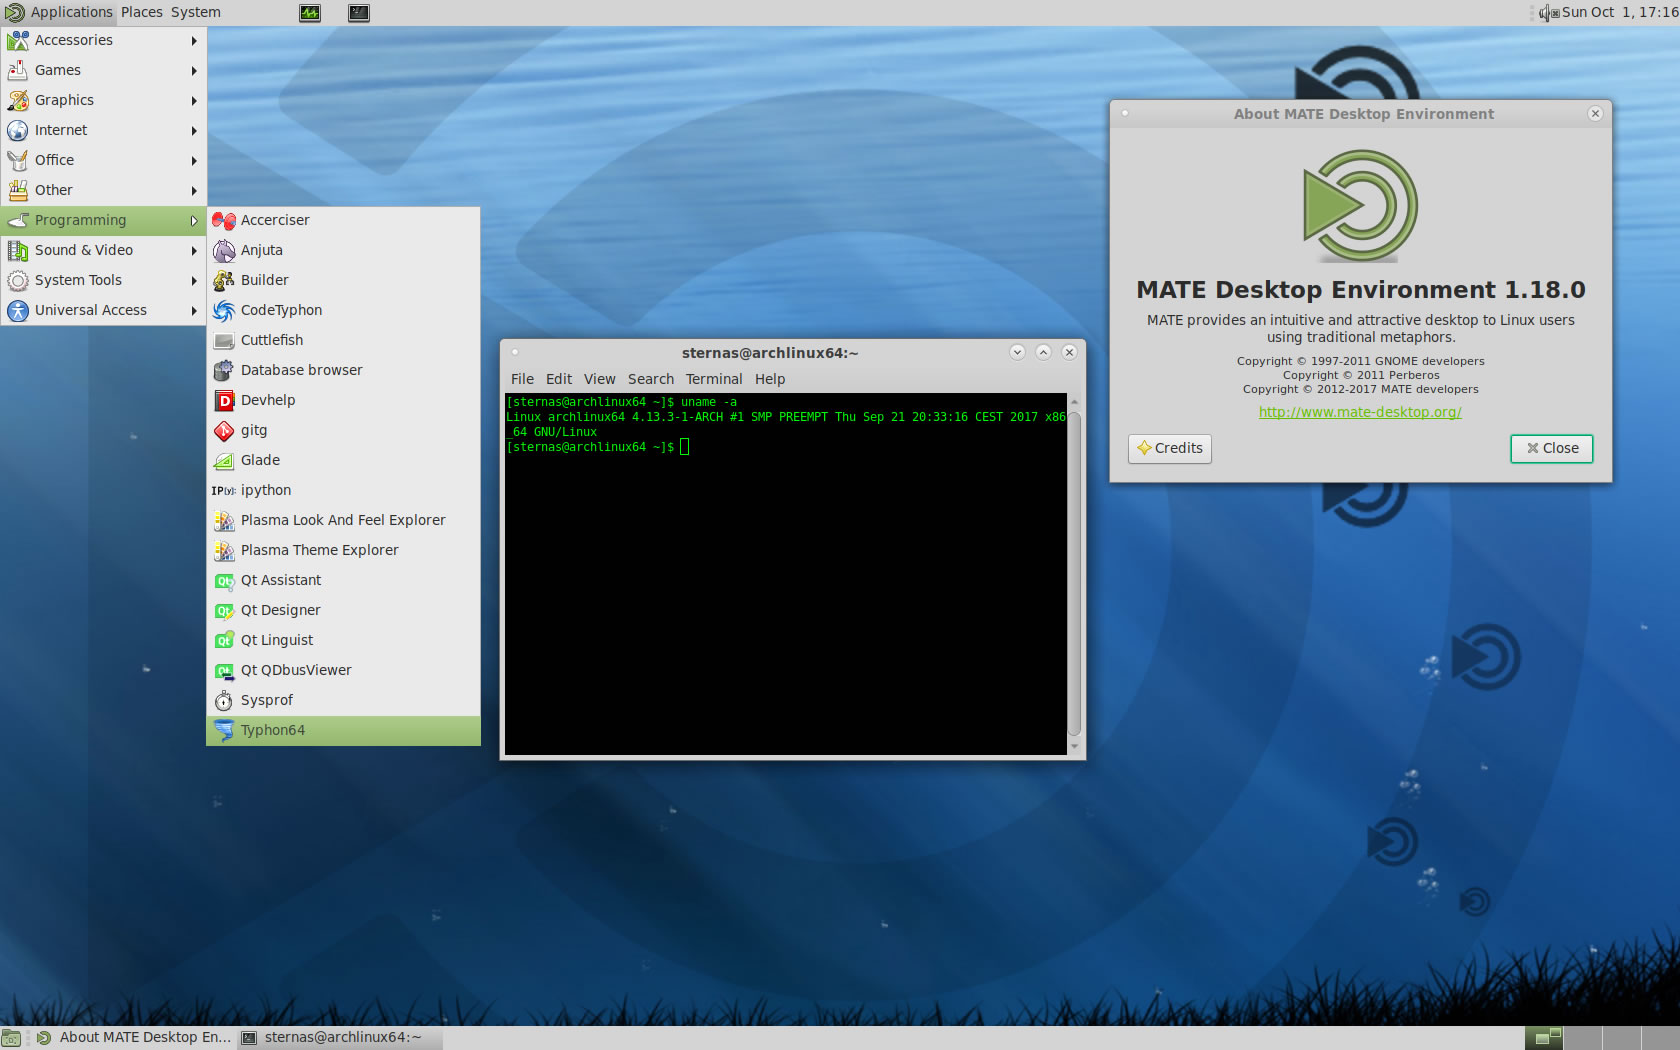Image resolution: width=1680 pixels, height=1050 pixels.
Task: Click the Plasma Theme Explorer icon
Action: click(x=224, y=550)
